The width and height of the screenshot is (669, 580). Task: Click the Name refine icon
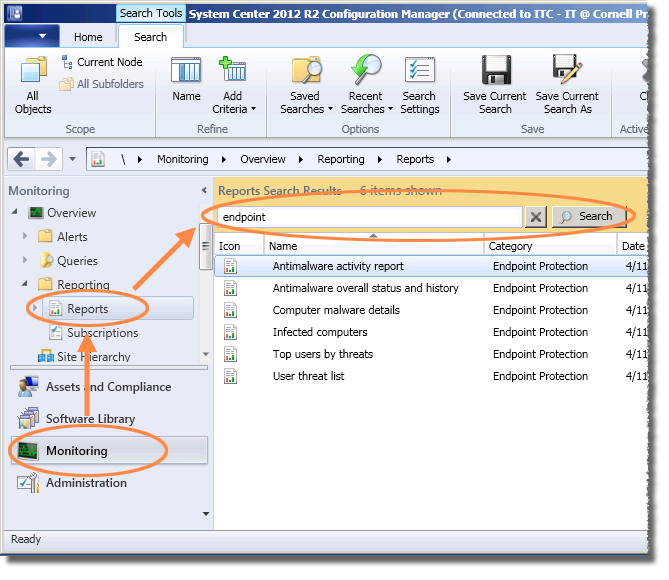(x=186, y=79)
